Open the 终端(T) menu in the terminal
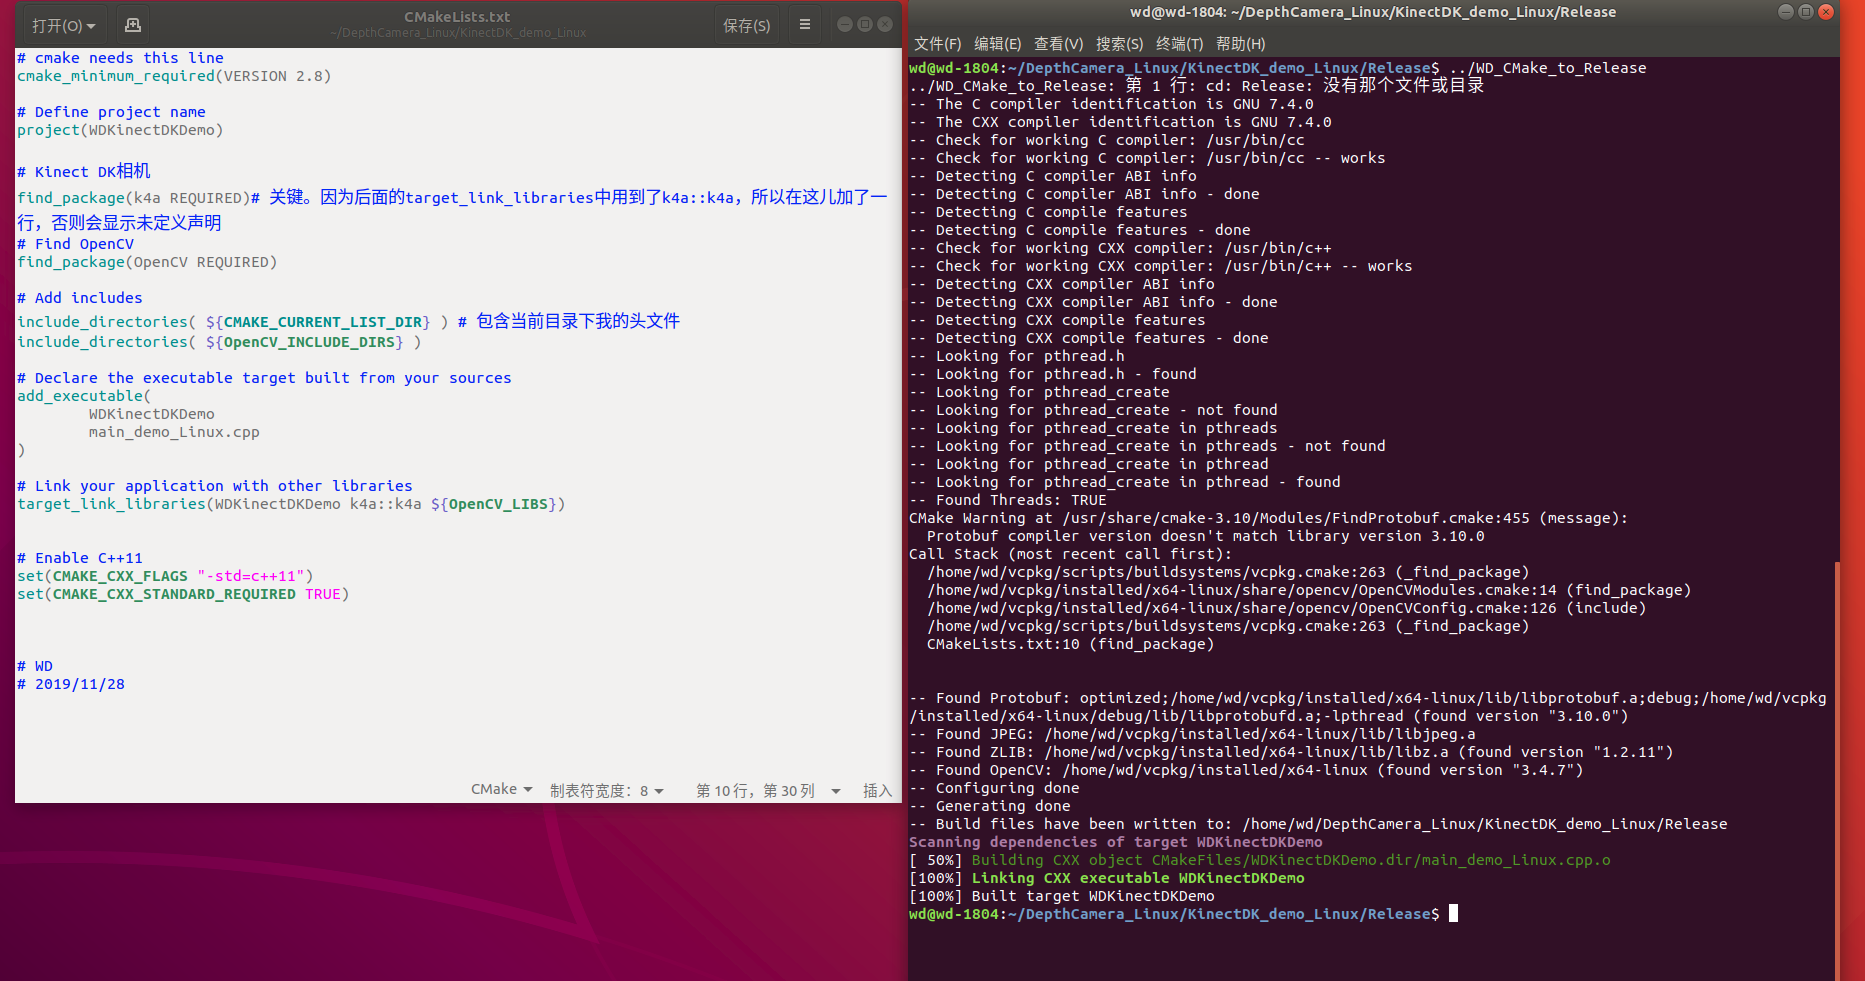The image size is (1865, 981). [1180, 43]
